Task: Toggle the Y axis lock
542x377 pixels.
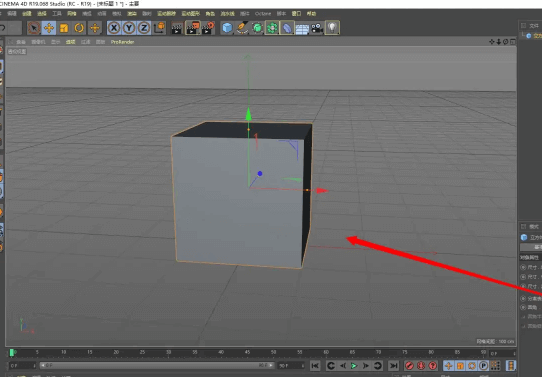Action: (129, 28)
